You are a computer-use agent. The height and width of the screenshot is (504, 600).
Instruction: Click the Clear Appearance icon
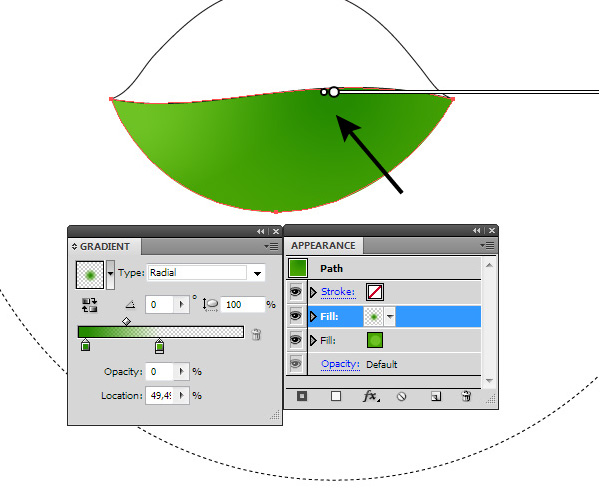pos(402,397)
